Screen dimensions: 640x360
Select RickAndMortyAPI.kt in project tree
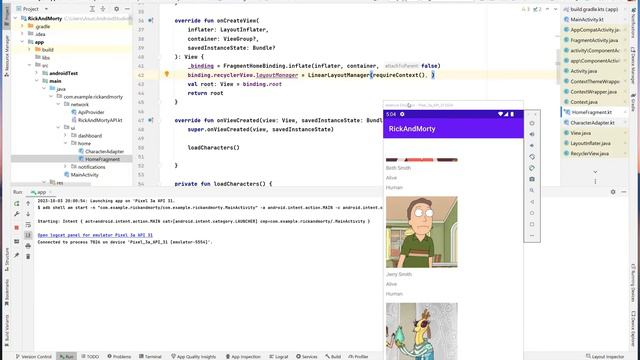97,120
